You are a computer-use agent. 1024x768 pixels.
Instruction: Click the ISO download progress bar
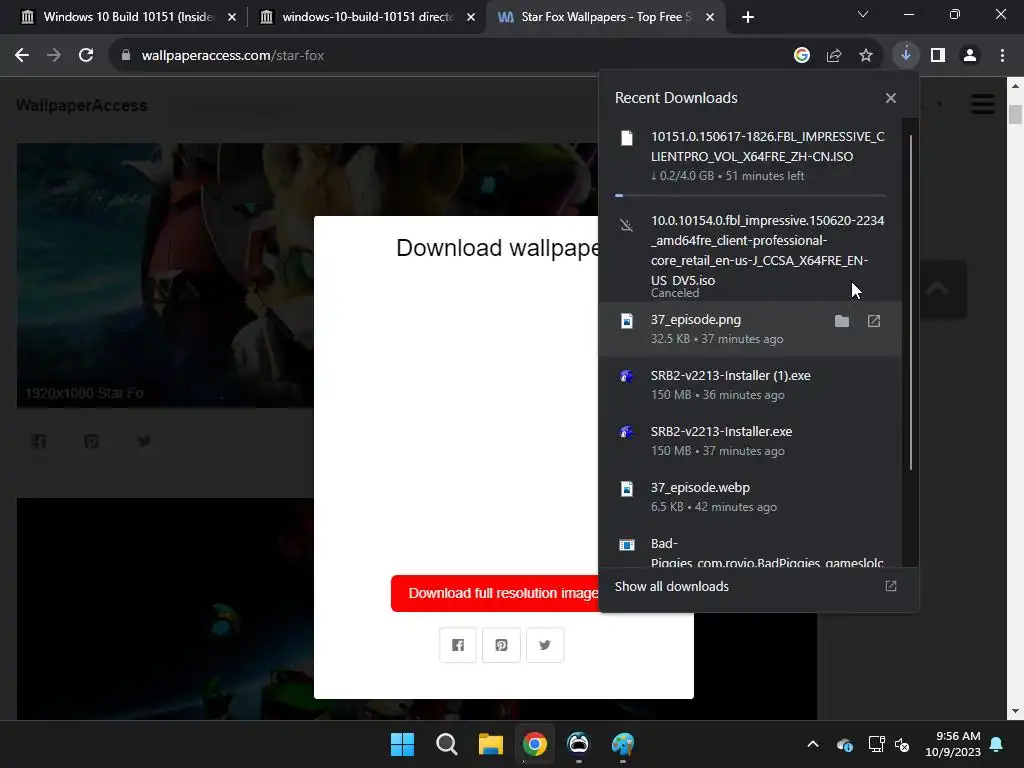(750, 195)
